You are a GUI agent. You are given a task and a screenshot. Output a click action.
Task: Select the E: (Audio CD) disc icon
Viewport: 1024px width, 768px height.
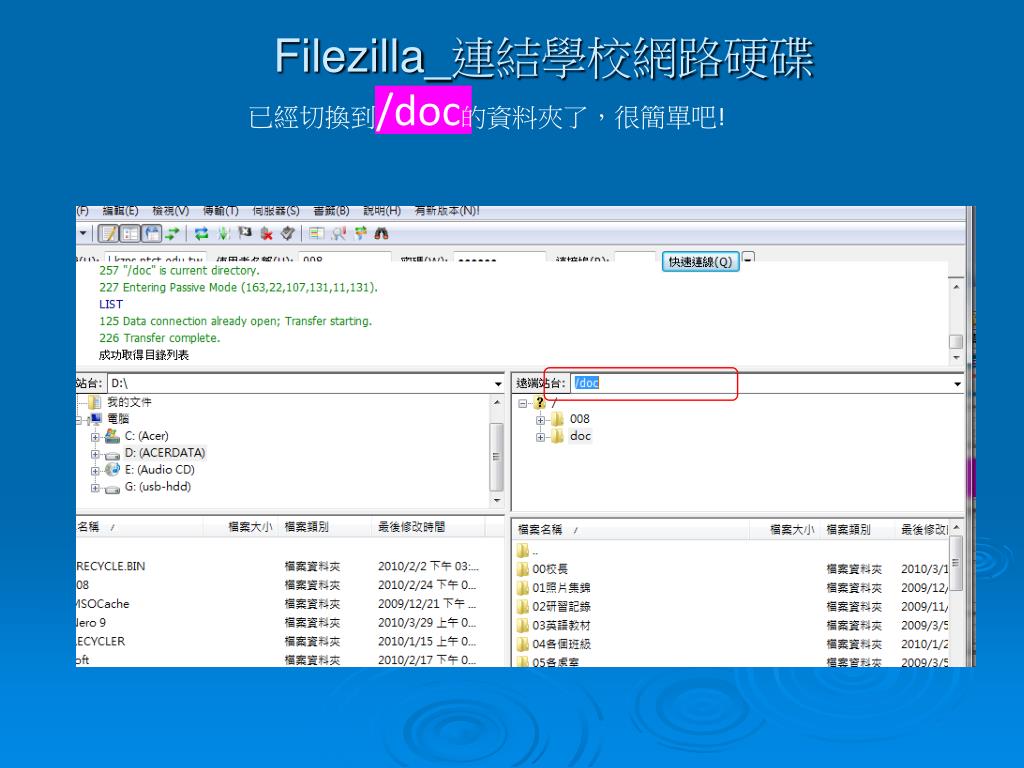[x=112, y=470]
